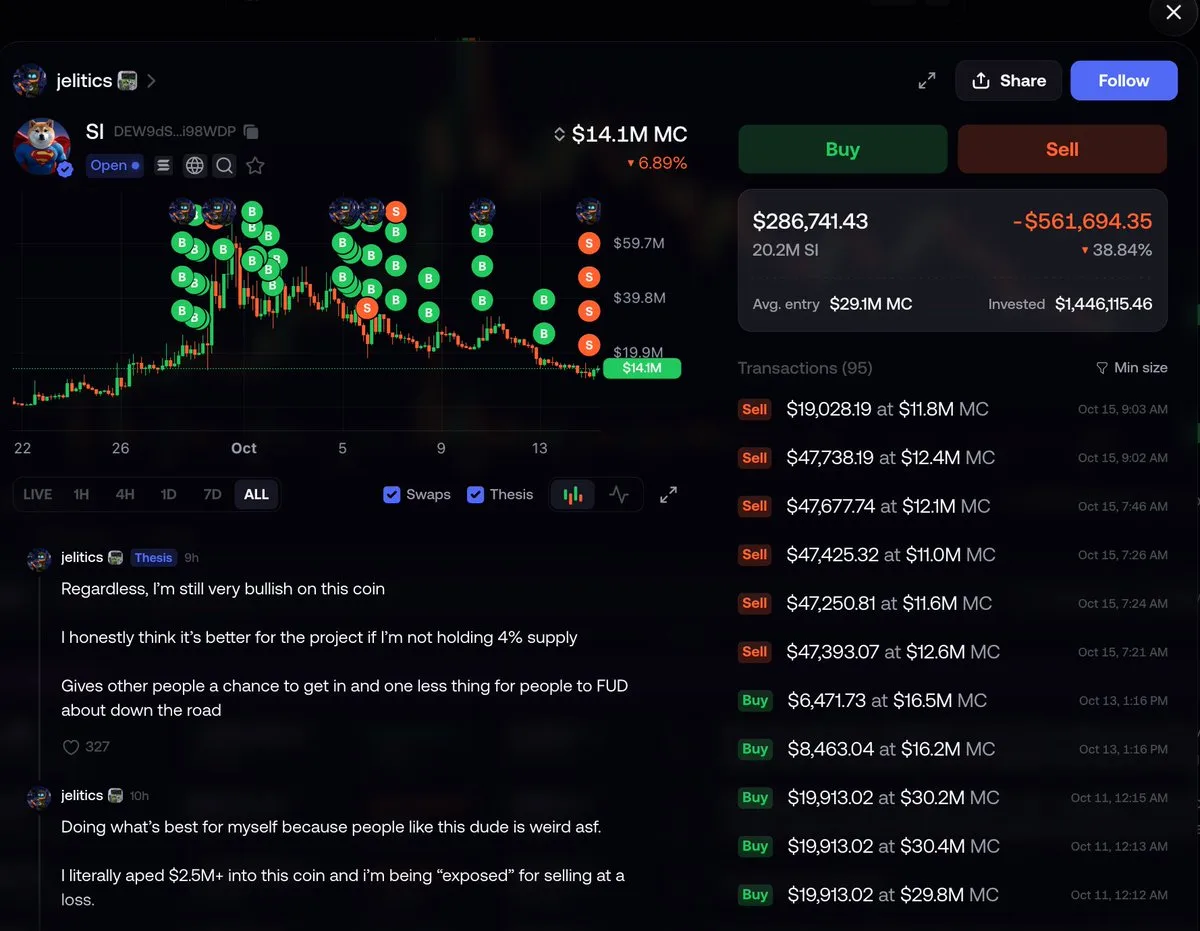Screen dimensions: 1200x931
Task: Switch to candlestick chart view
Action: pos(573,494)
